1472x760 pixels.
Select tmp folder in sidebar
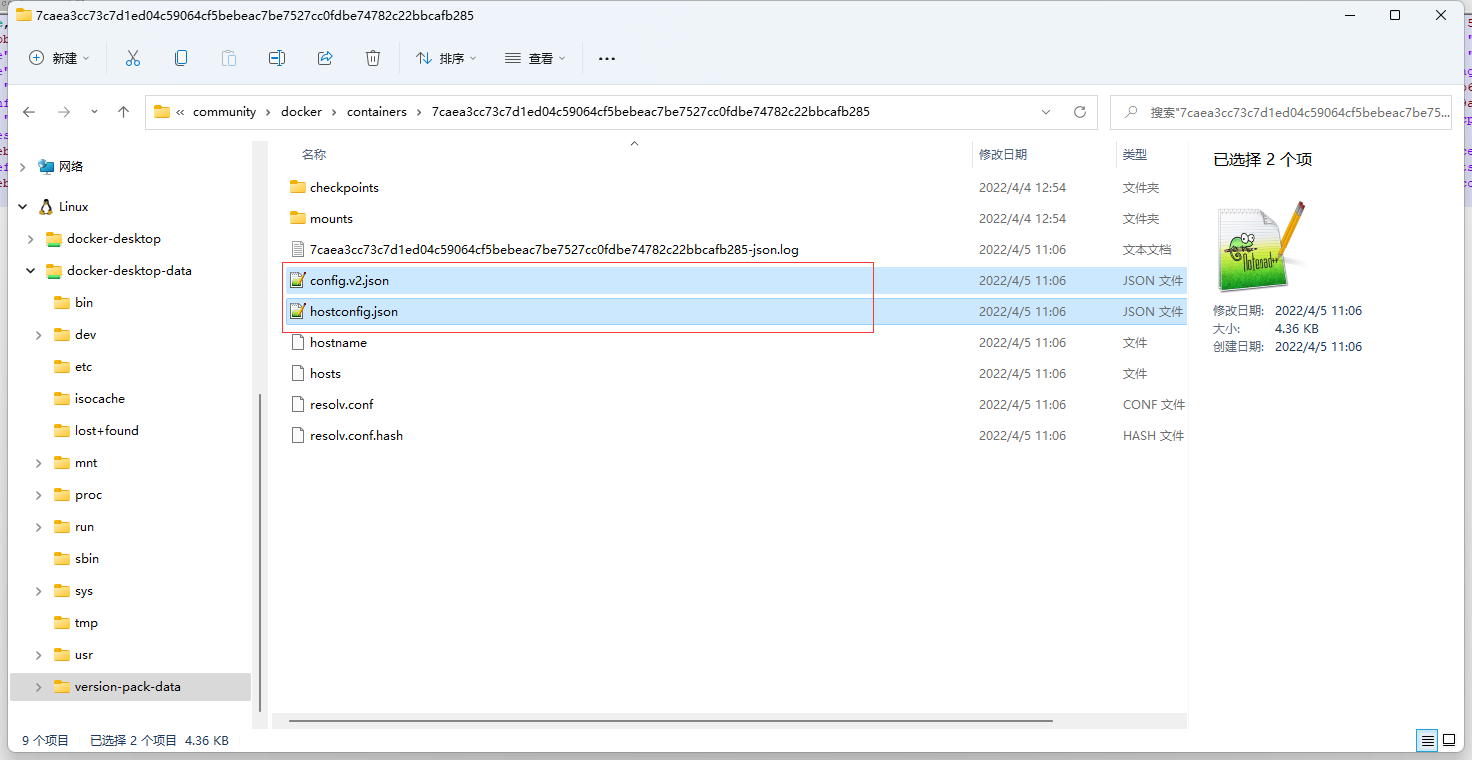pos(86,623)
